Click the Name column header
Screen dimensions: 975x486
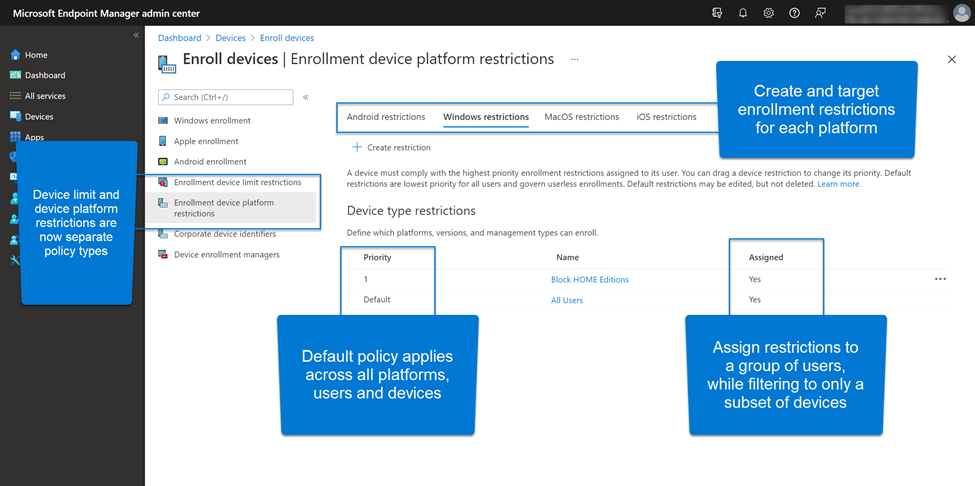567,257
